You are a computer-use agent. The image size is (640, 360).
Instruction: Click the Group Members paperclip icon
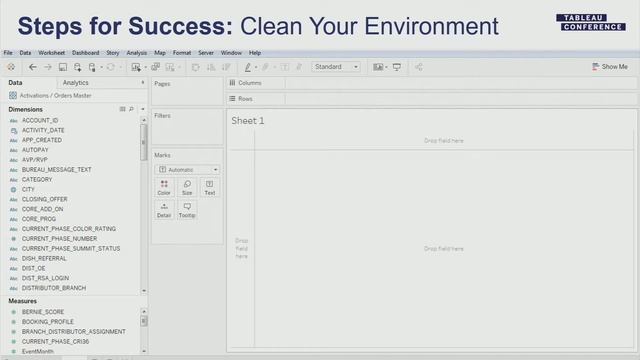[266, 67]
